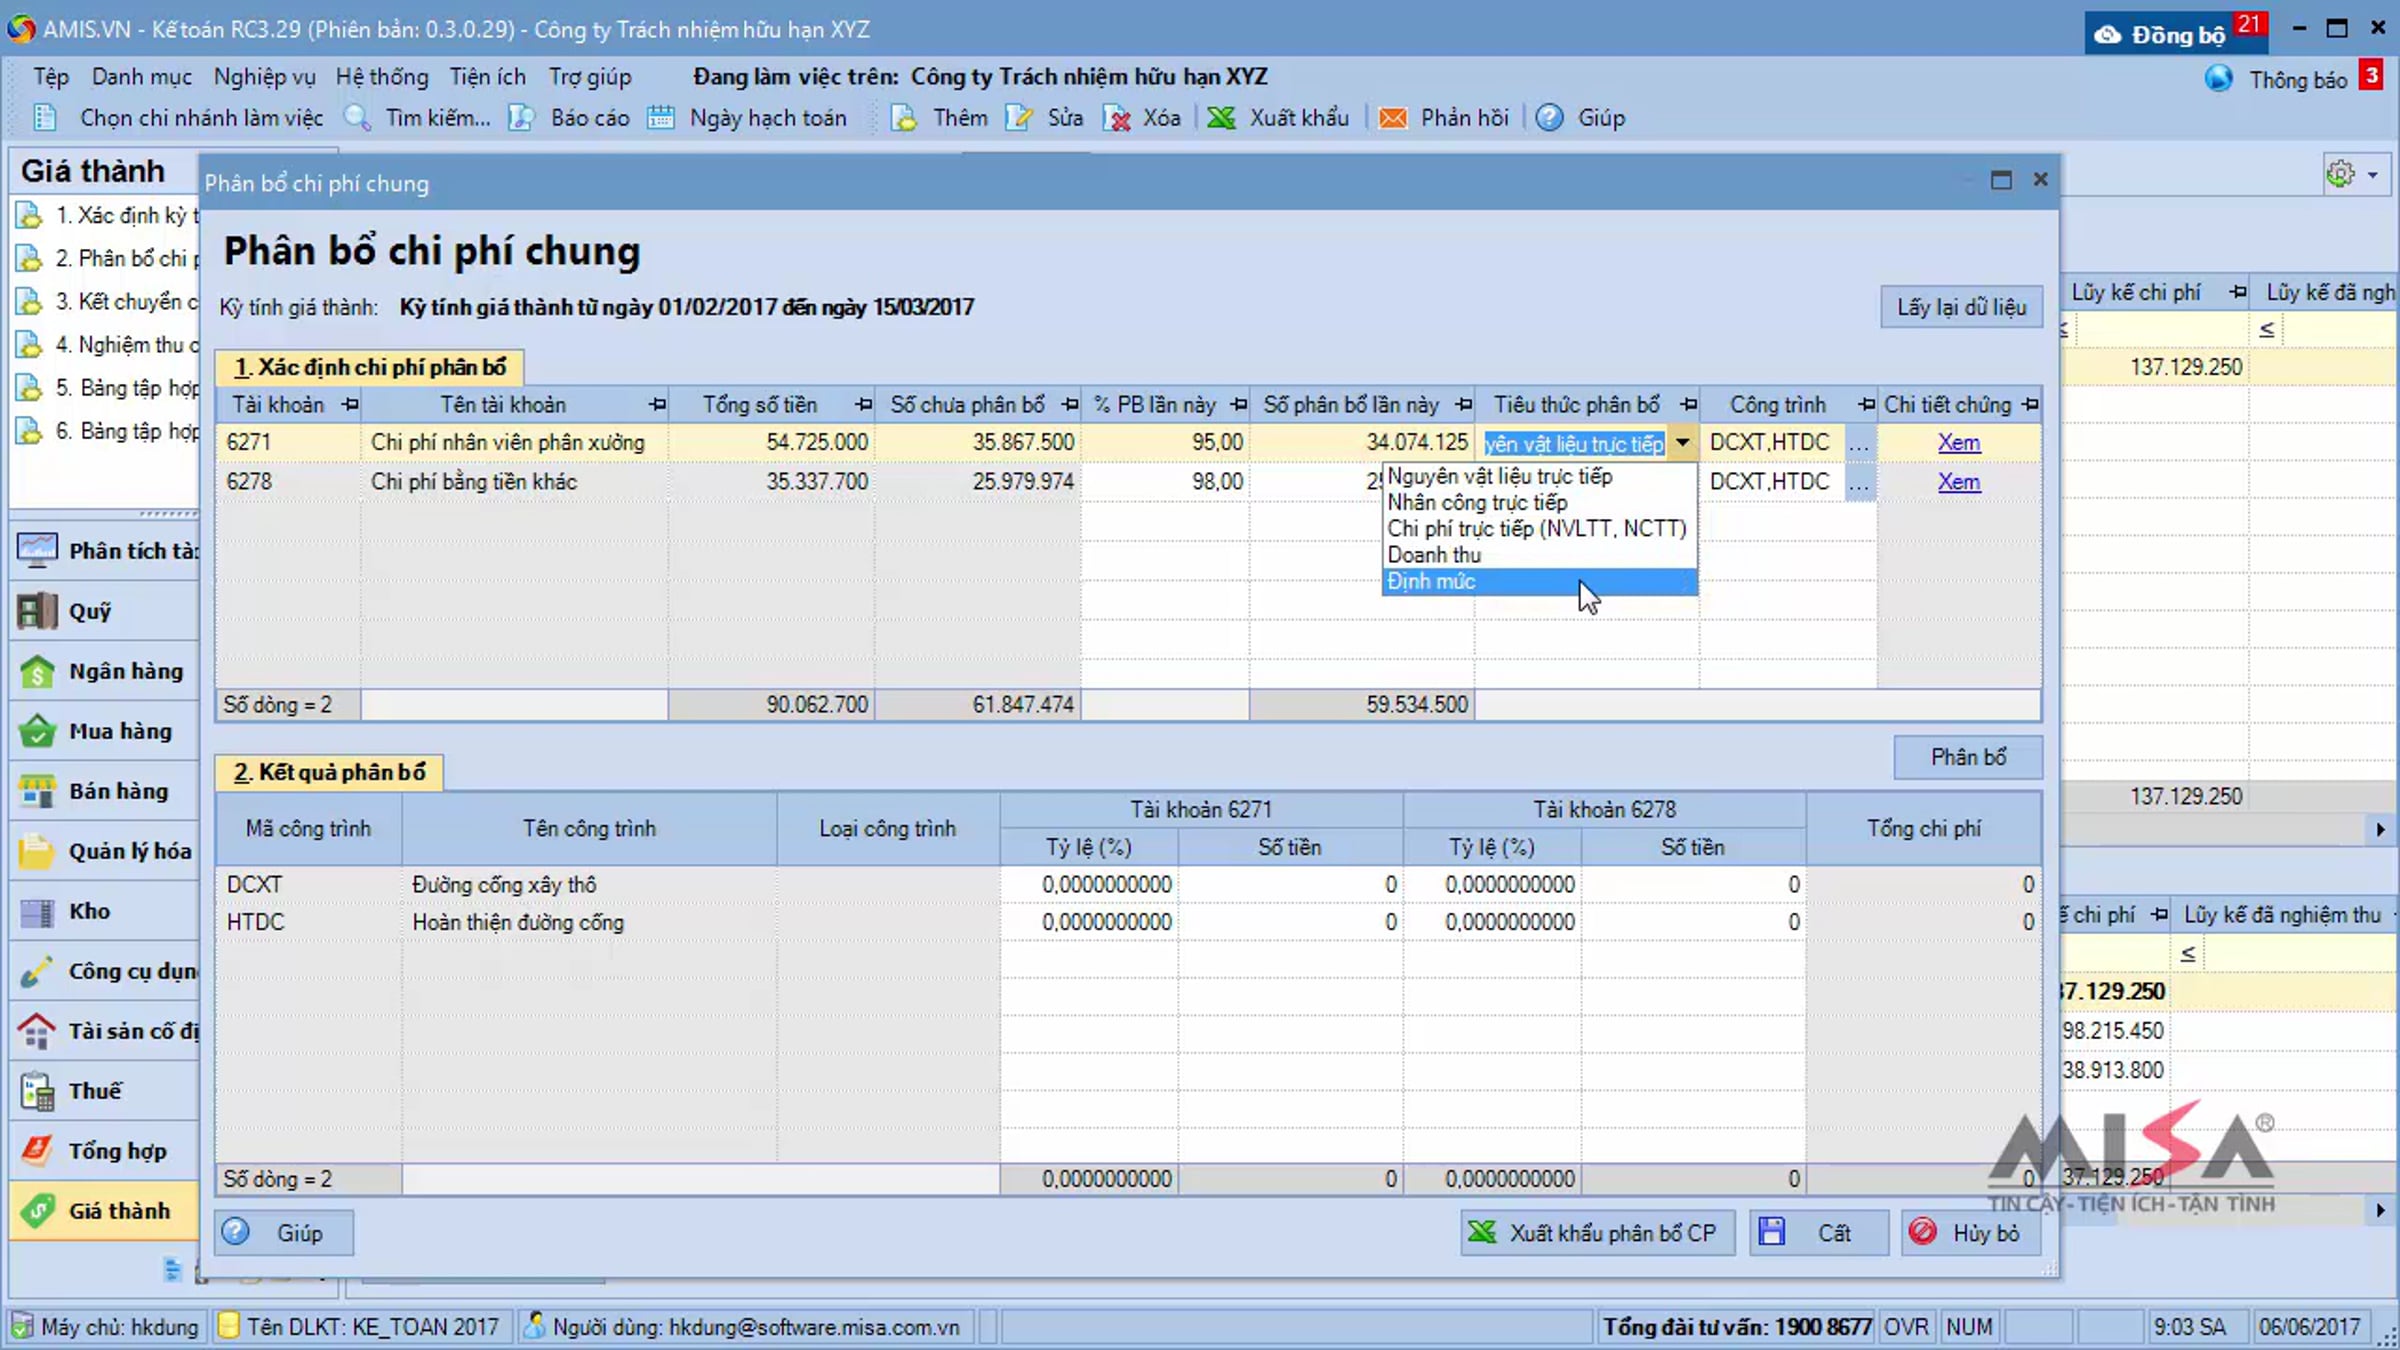This screenshot has height=1350, width=2400.
Task: Open the Danh mục menu
Action: click(142, 77)
